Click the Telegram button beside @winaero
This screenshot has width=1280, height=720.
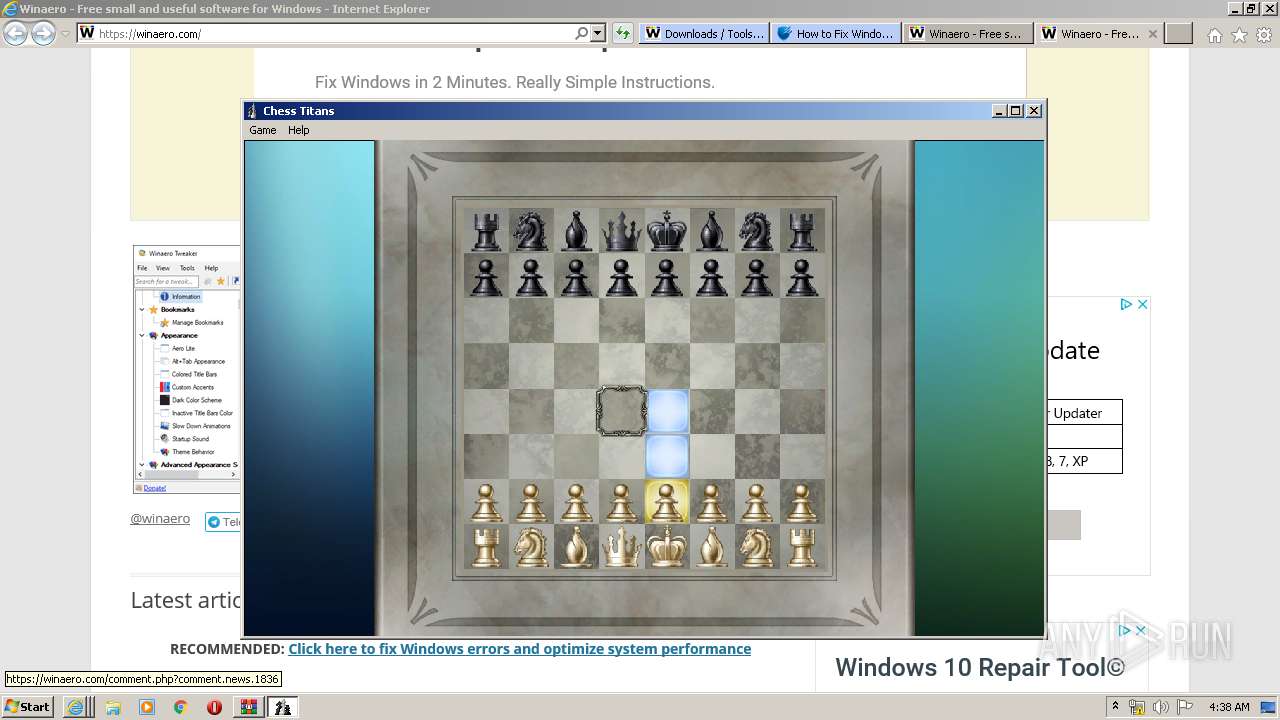(223, 522)
